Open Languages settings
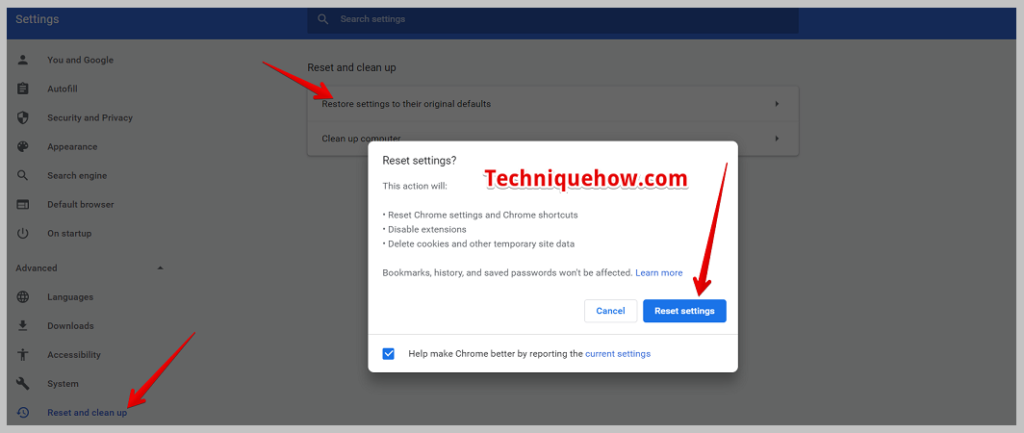The width and height of the screenshot is (1024, 433). 70,297
